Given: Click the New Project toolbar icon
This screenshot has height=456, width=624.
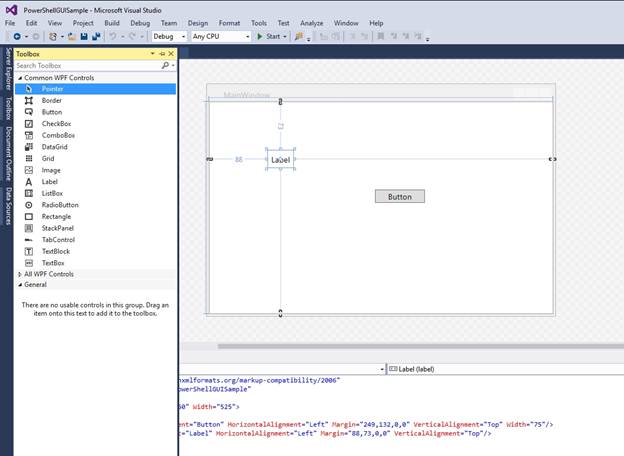Looking at the screenshot, I should 53,37.
